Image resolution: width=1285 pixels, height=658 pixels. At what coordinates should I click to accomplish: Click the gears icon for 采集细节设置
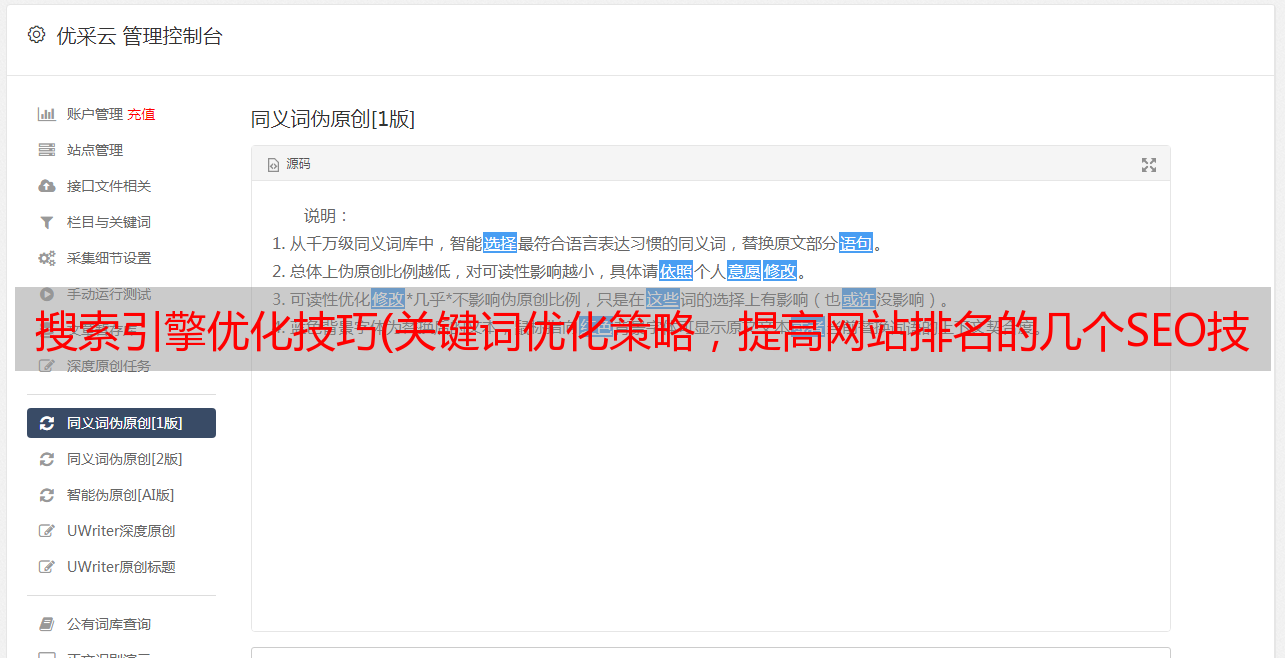tap(46, 258)
